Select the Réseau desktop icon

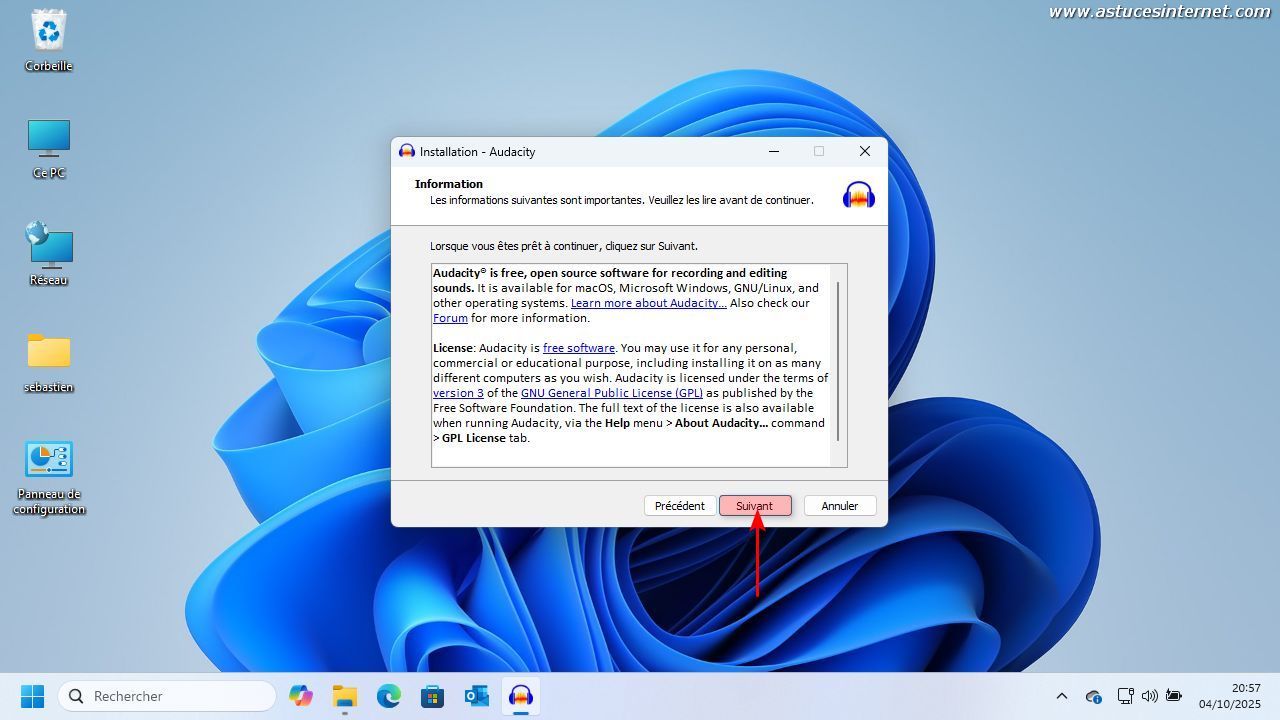click(x=48, y=254)
